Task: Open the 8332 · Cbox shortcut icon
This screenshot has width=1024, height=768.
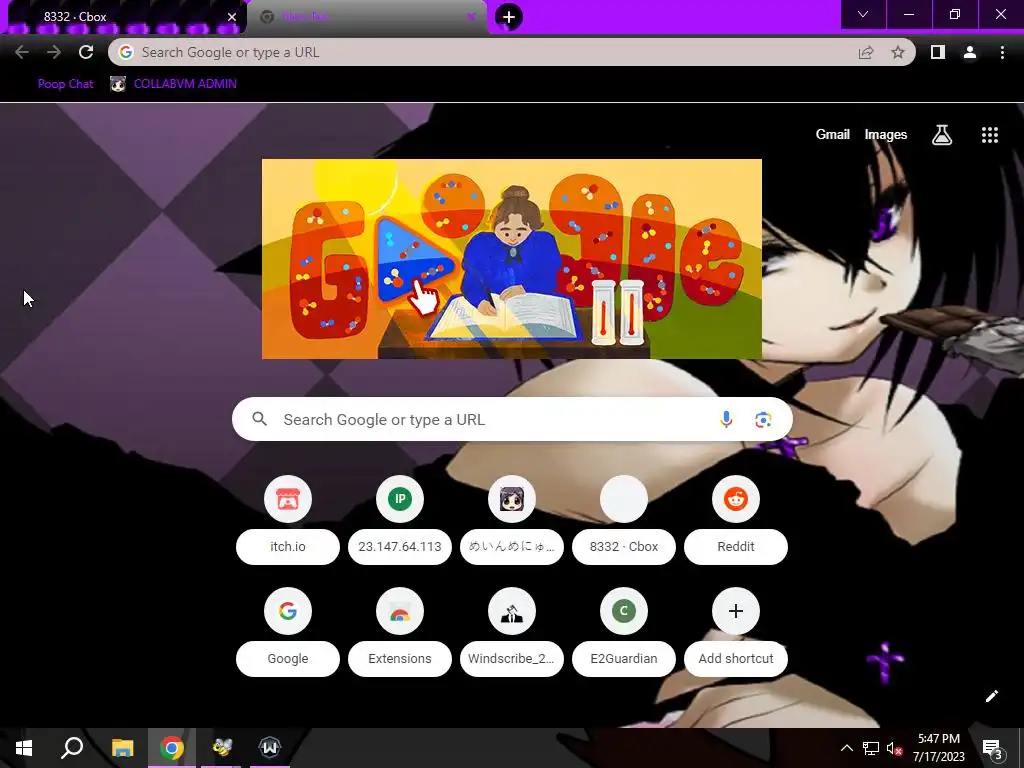Action: pyautogui.click(x=624, y=499)
